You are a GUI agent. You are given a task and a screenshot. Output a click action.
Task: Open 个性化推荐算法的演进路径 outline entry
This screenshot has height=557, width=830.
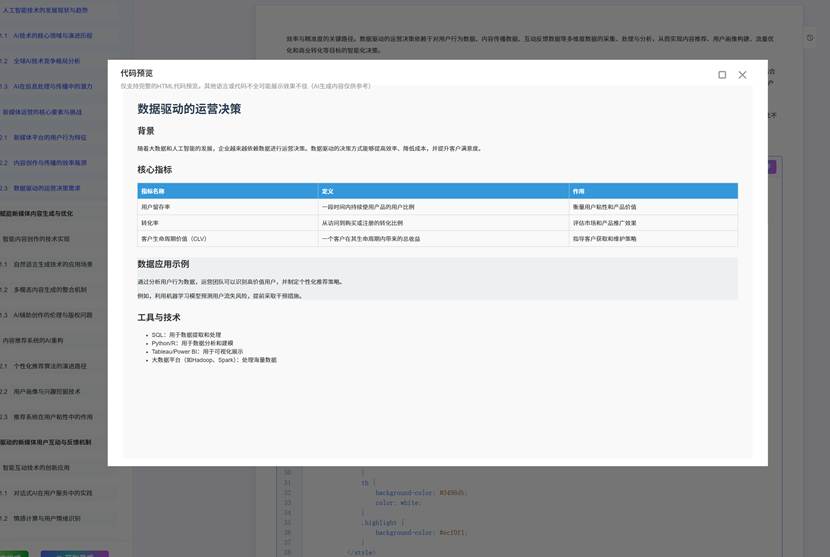[x=50, y=366]
